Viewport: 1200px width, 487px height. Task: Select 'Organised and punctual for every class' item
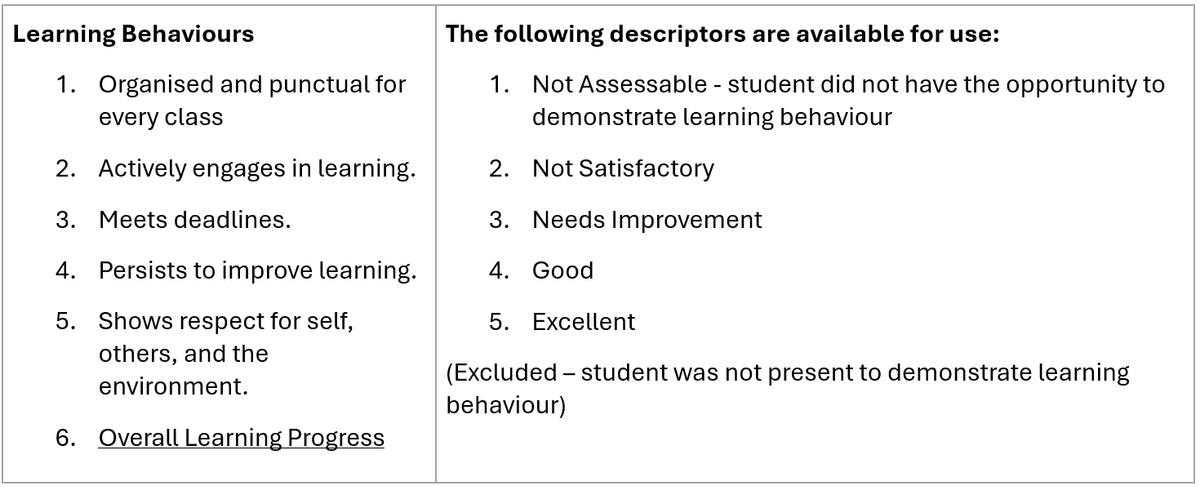(251, 100)
